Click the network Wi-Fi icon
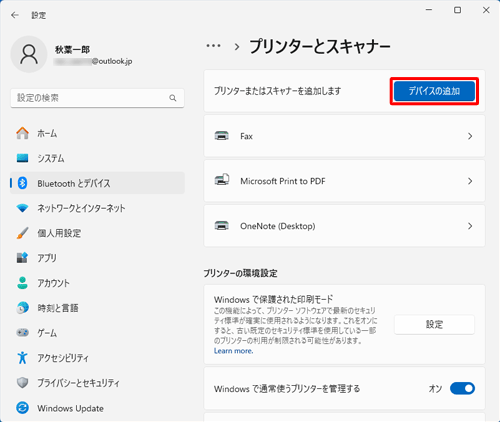This screenshot has width=500, height=422. coord(22,208)
